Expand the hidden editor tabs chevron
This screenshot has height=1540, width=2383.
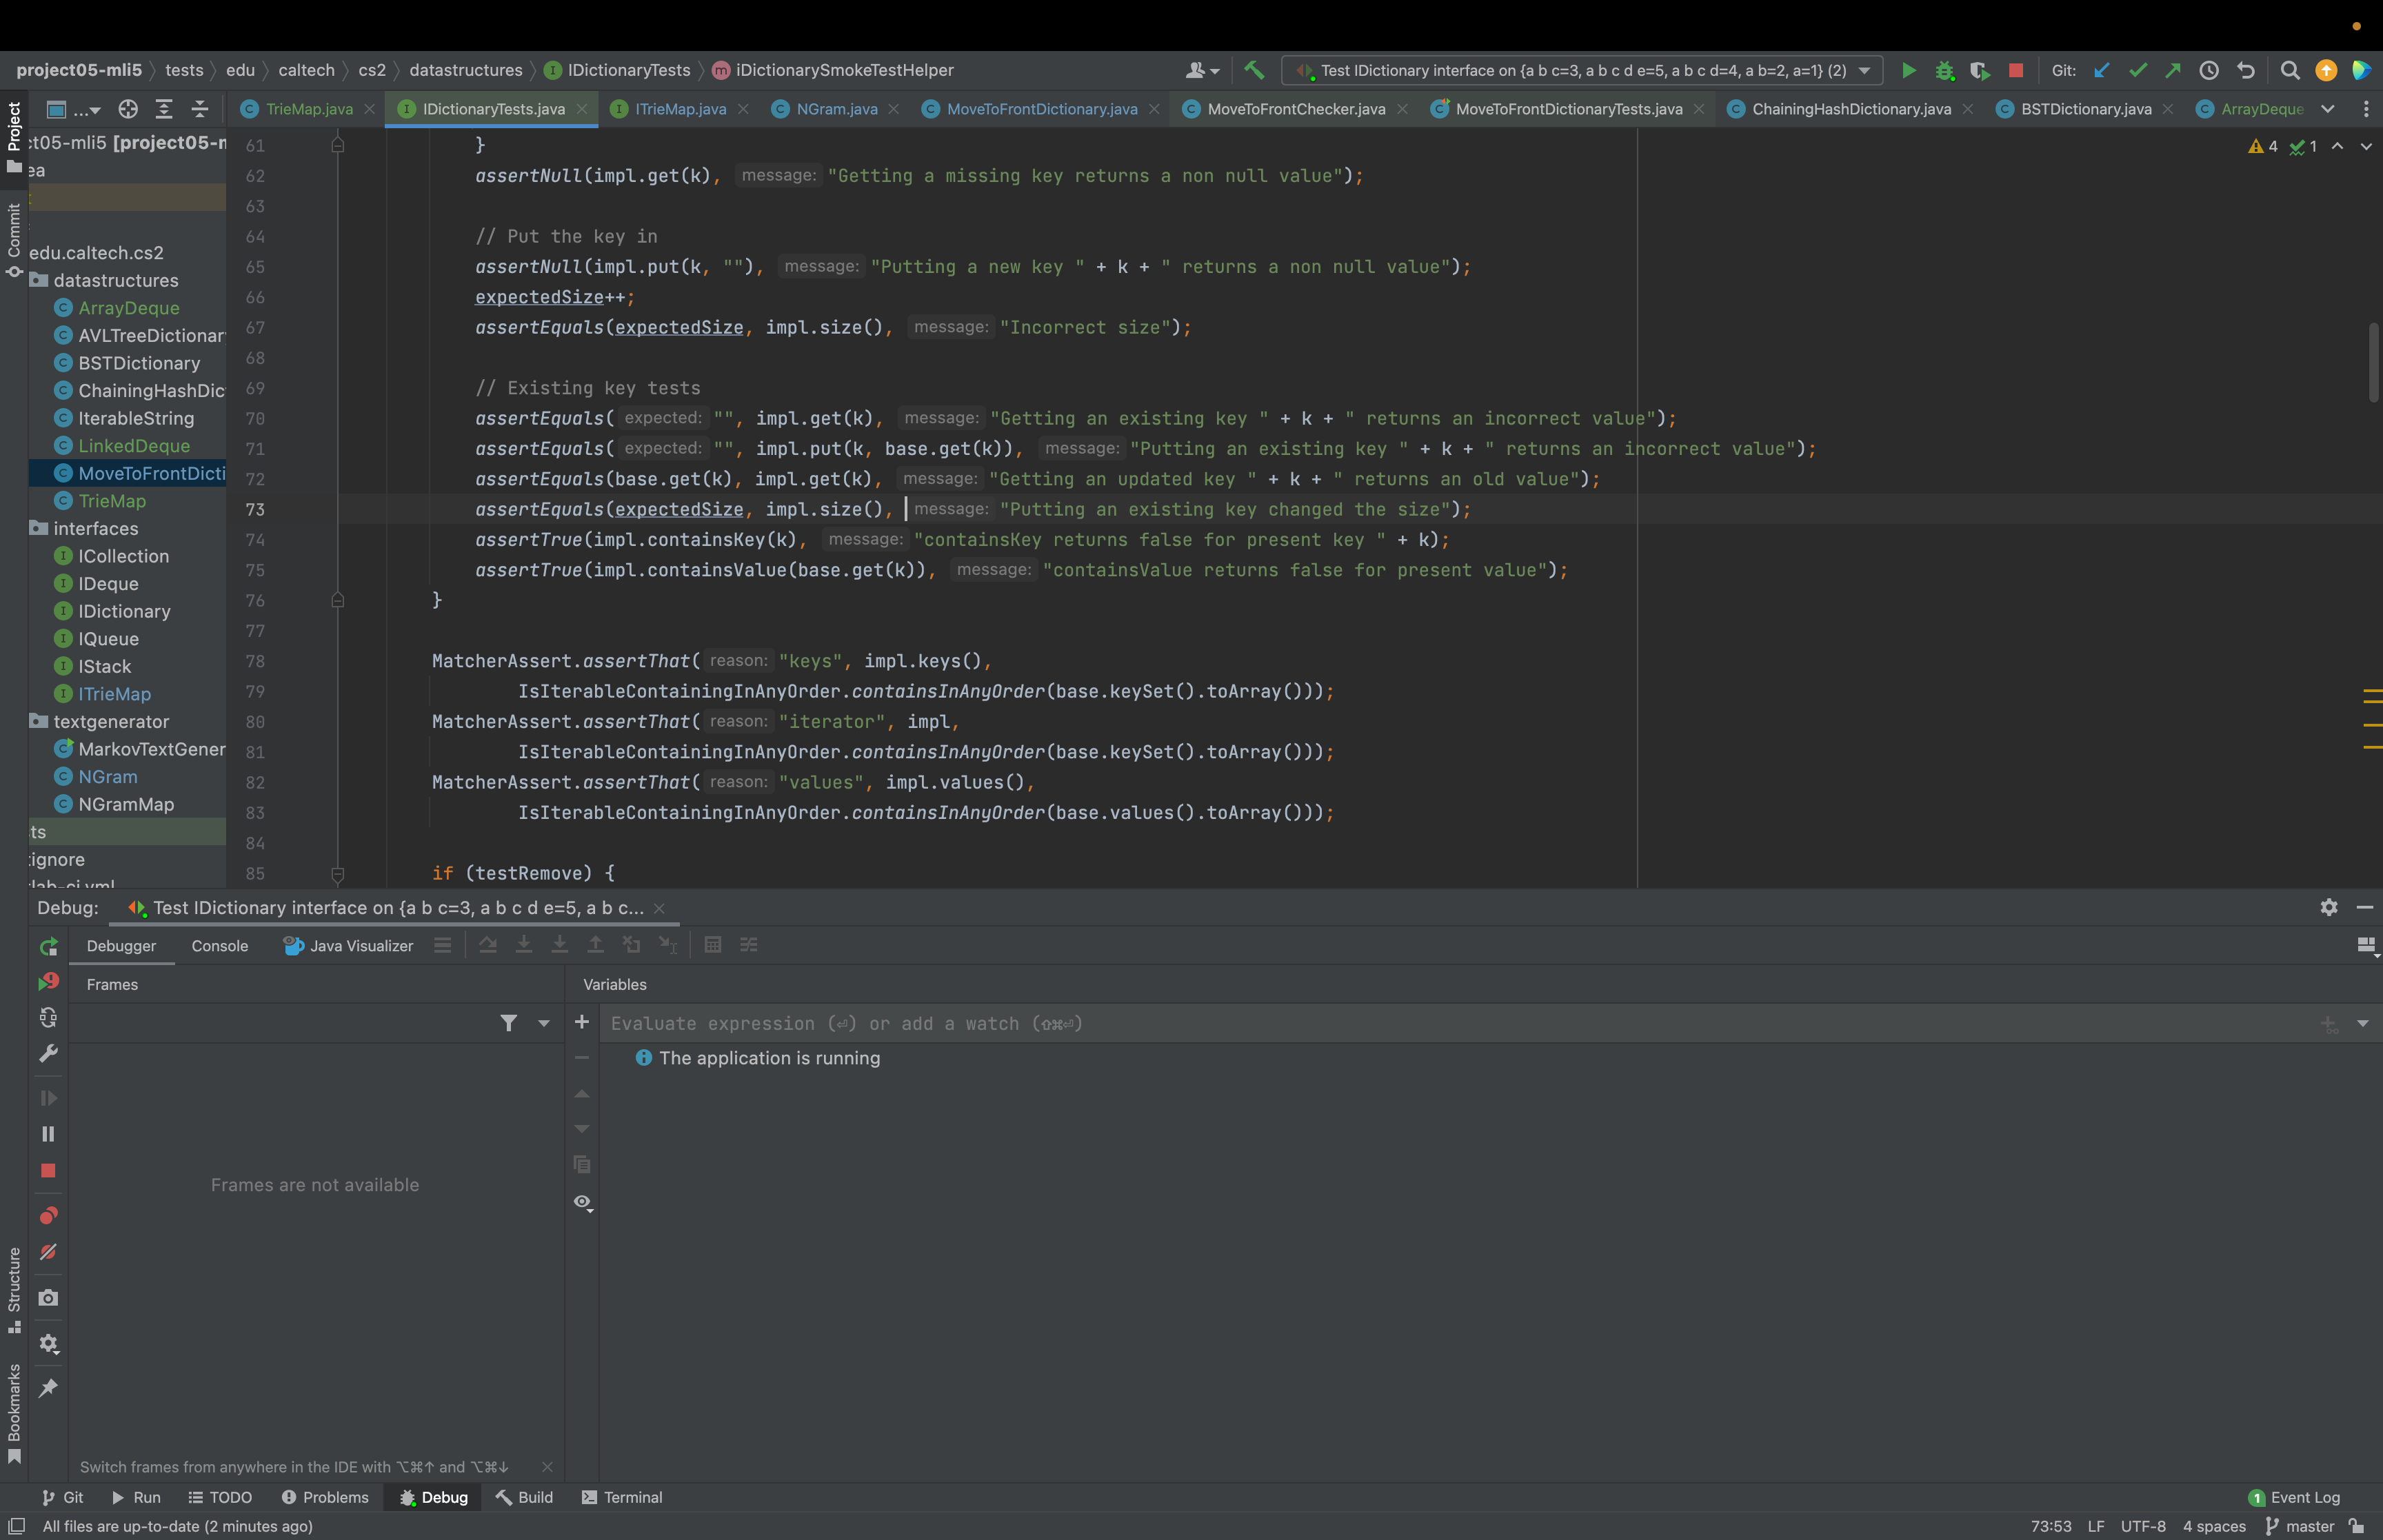pos(2327,109)
